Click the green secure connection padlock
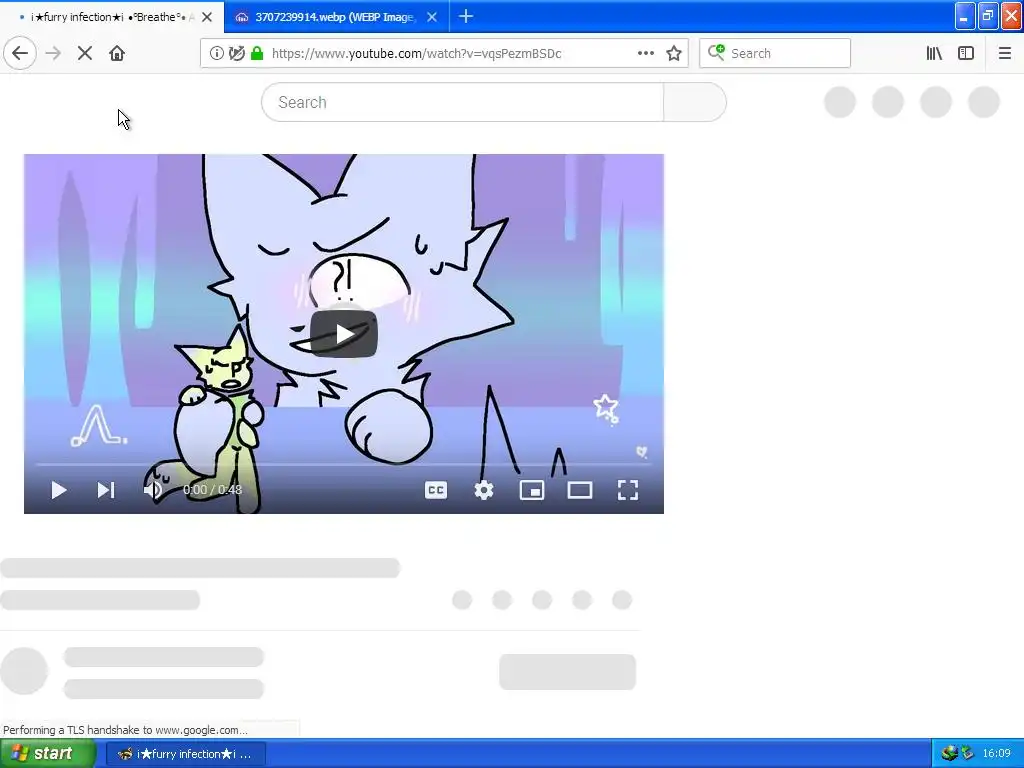 tap(257, 54)
